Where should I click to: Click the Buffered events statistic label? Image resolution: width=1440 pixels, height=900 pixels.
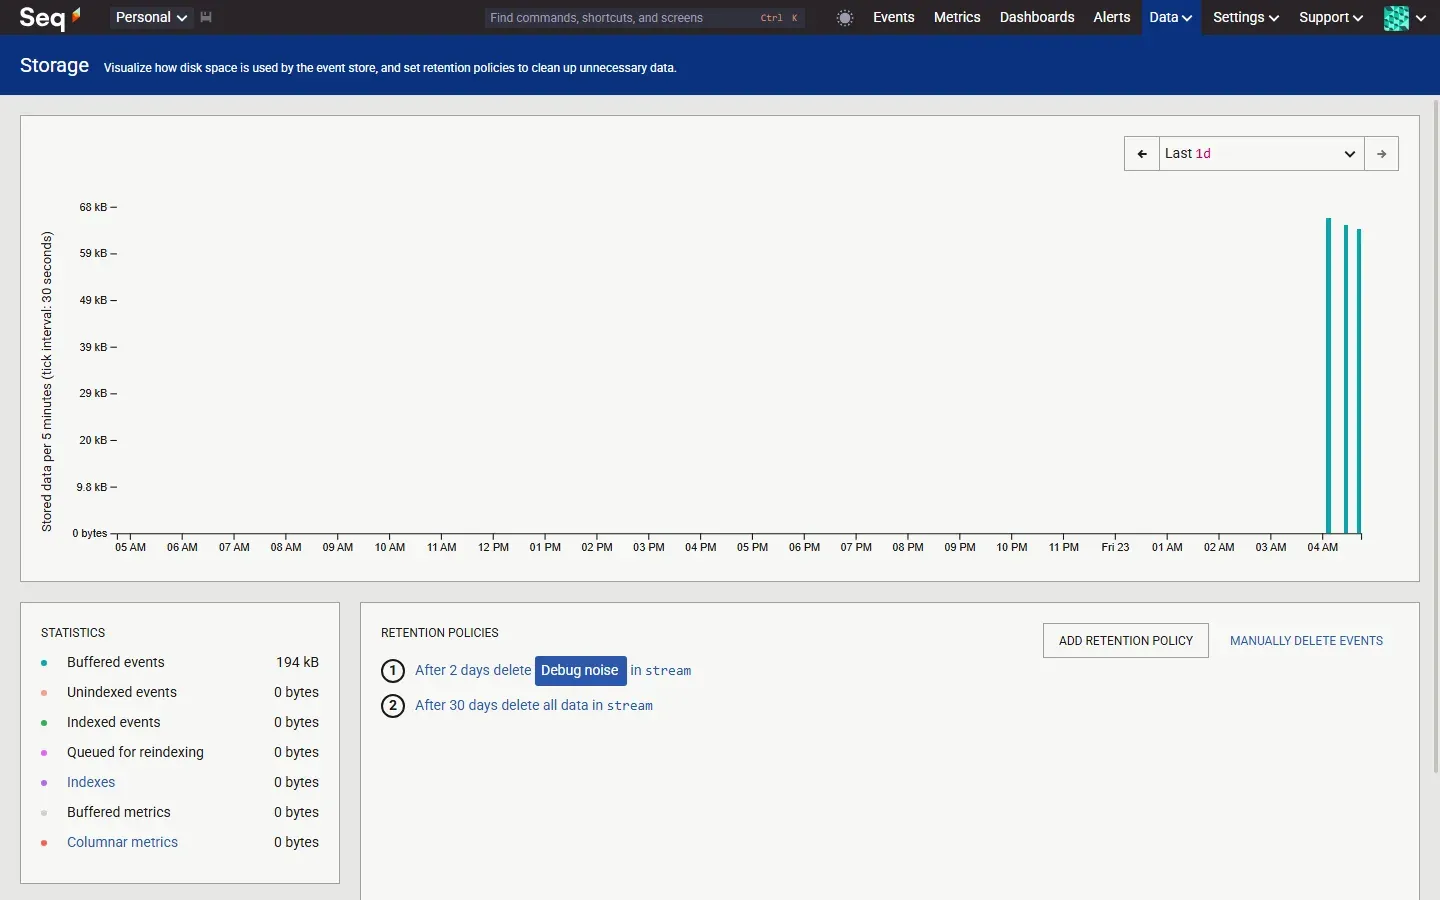pos(116,663)
